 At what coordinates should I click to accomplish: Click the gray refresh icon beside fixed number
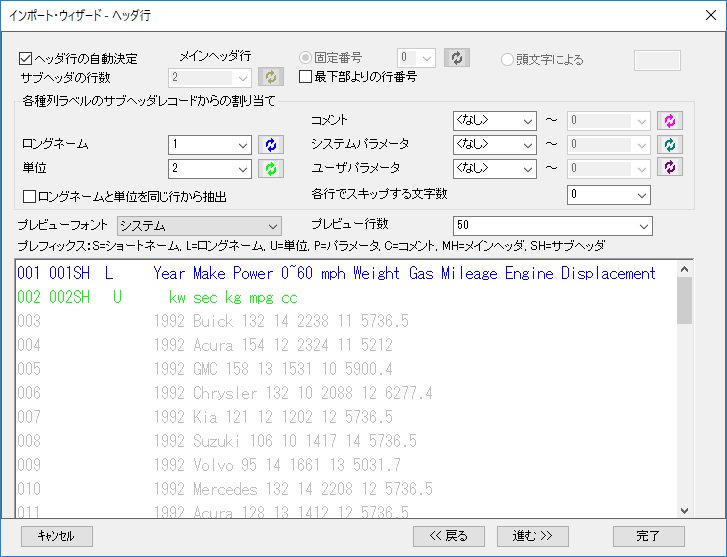(x=457, y=58)
